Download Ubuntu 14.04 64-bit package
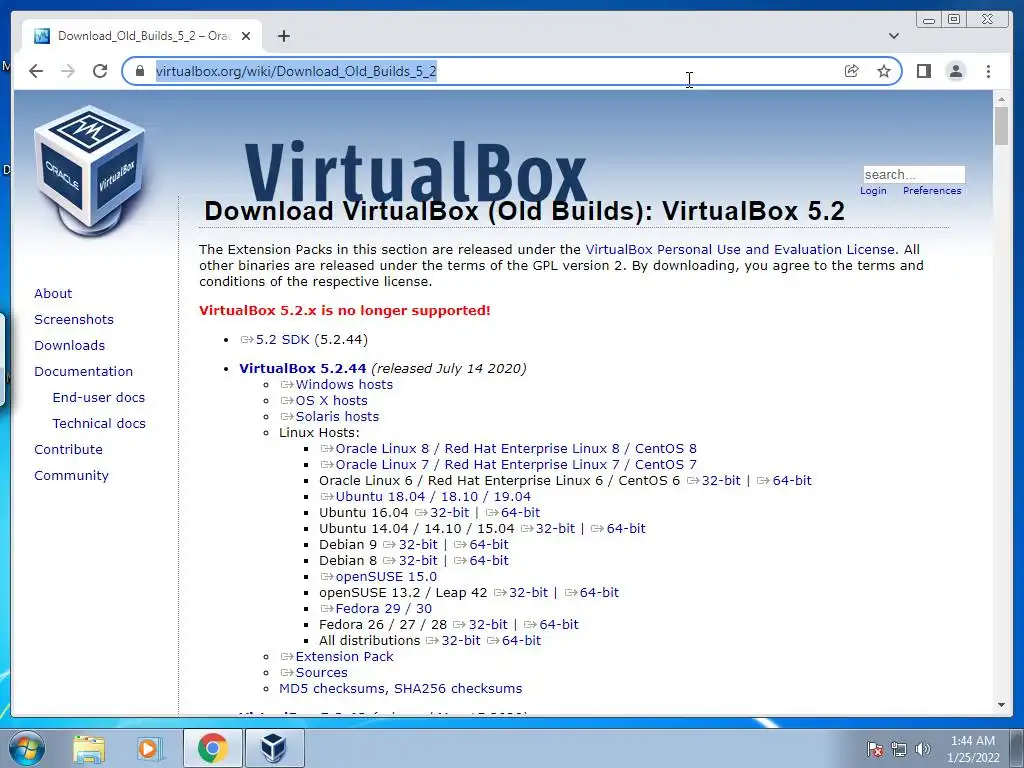 pyautogui.click(x=618, y=528)
